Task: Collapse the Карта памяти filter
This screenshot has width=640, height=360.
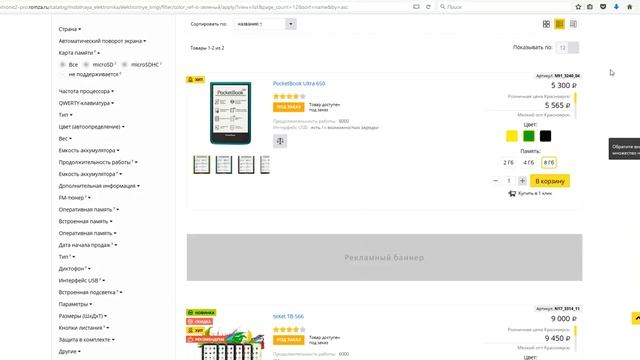Action: coord(79,53)
